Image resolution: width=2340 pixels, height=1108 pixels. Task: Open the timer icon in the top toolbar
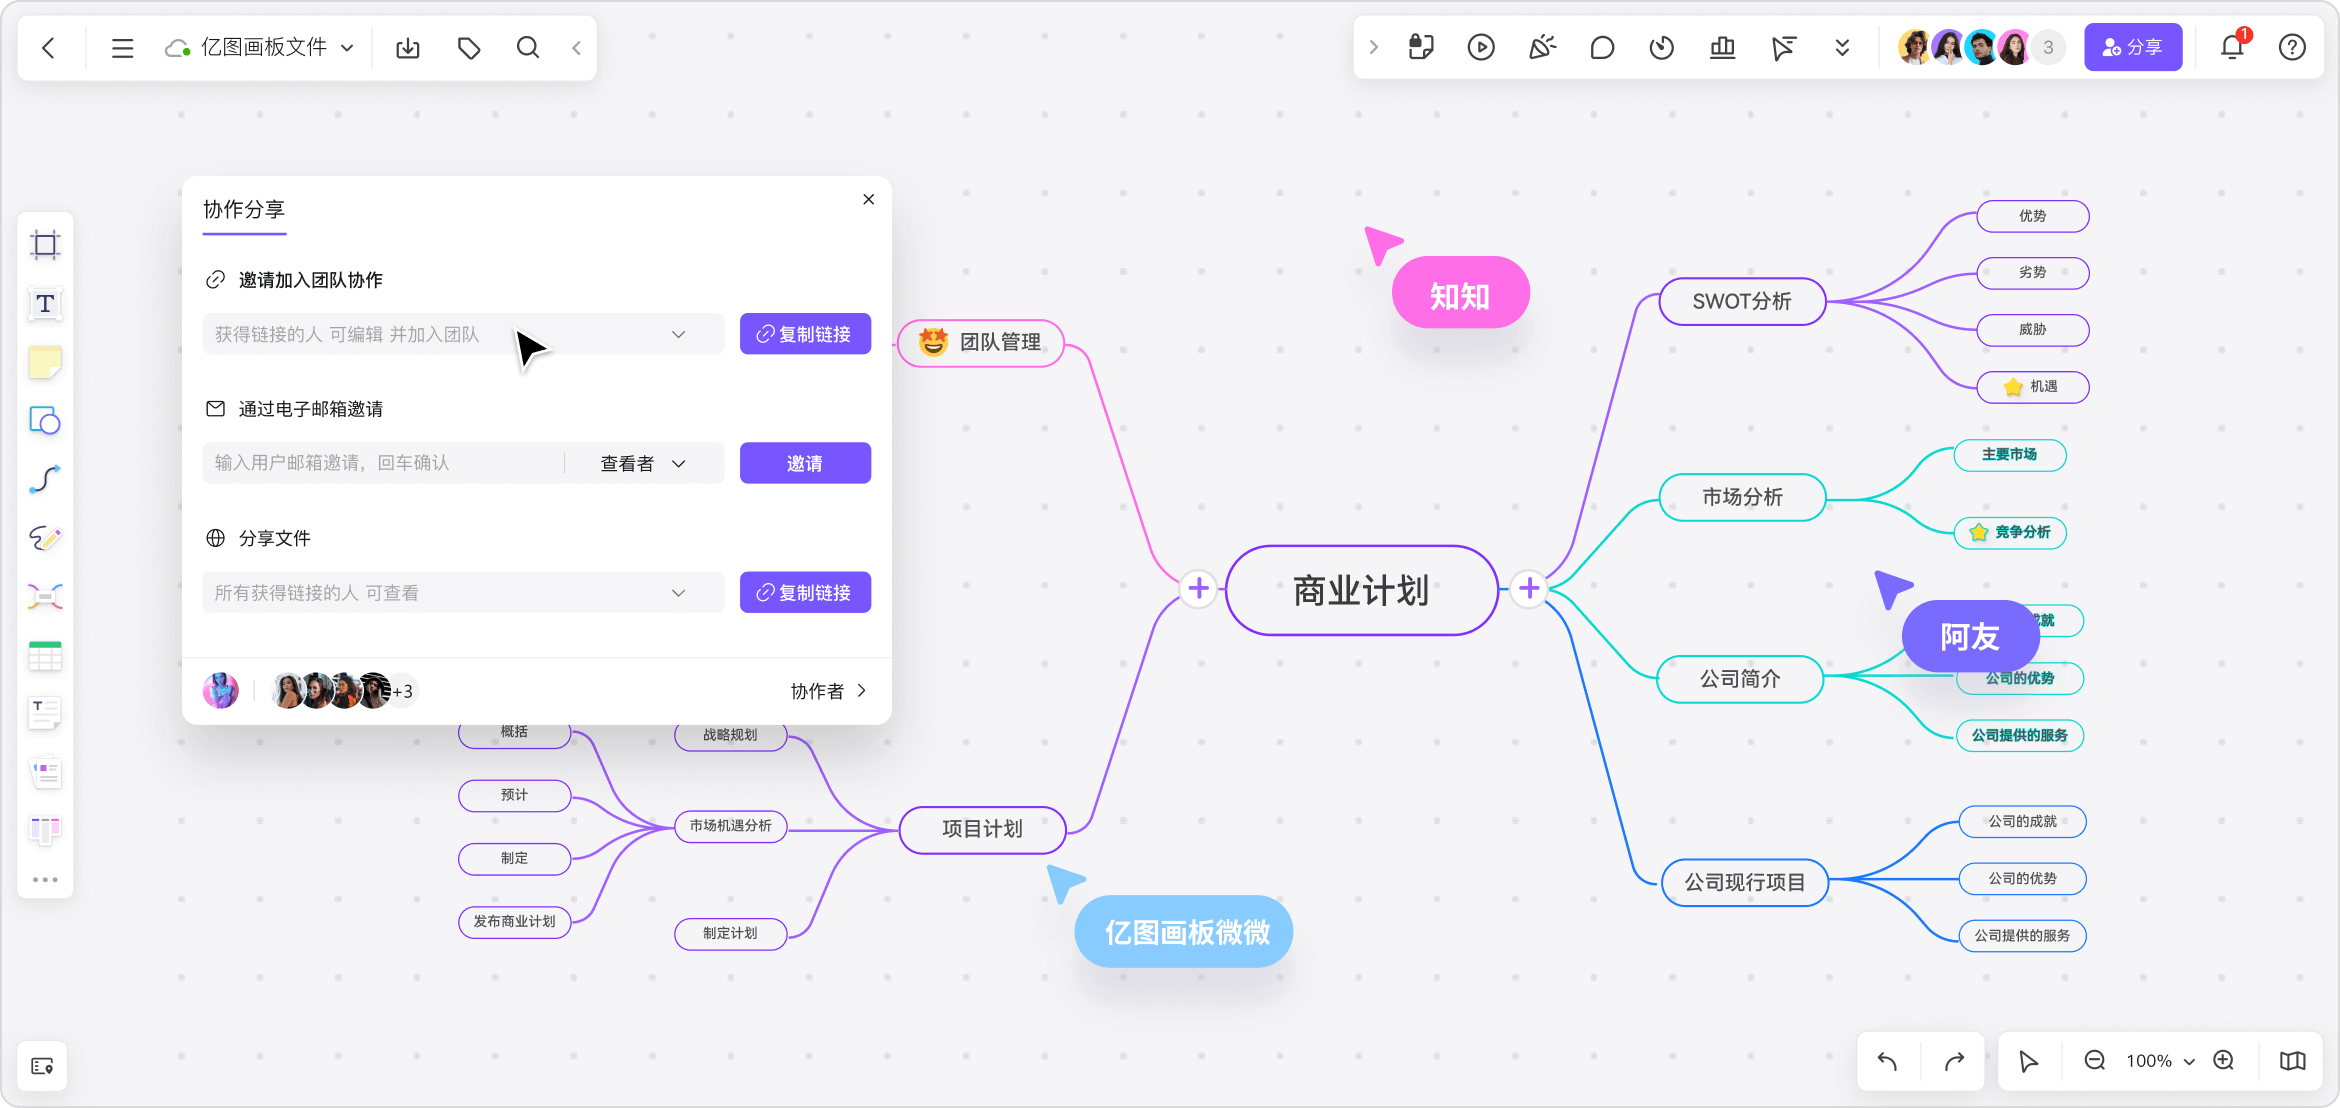coord(1661,47)
